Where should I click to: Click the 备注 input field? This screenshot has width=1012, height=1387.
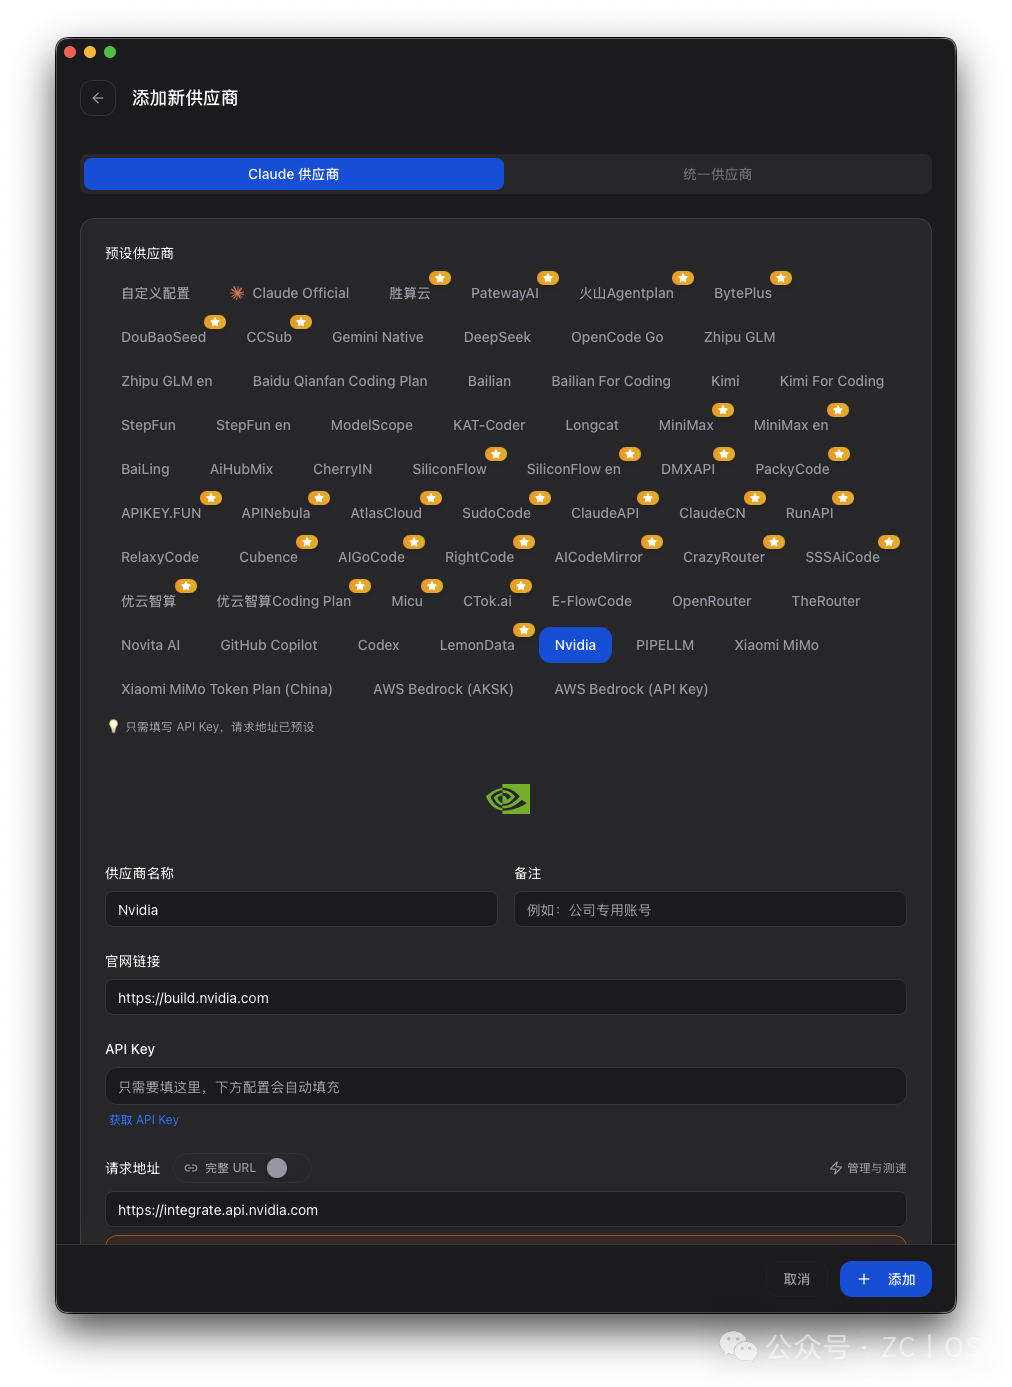(x=710, y=909)
